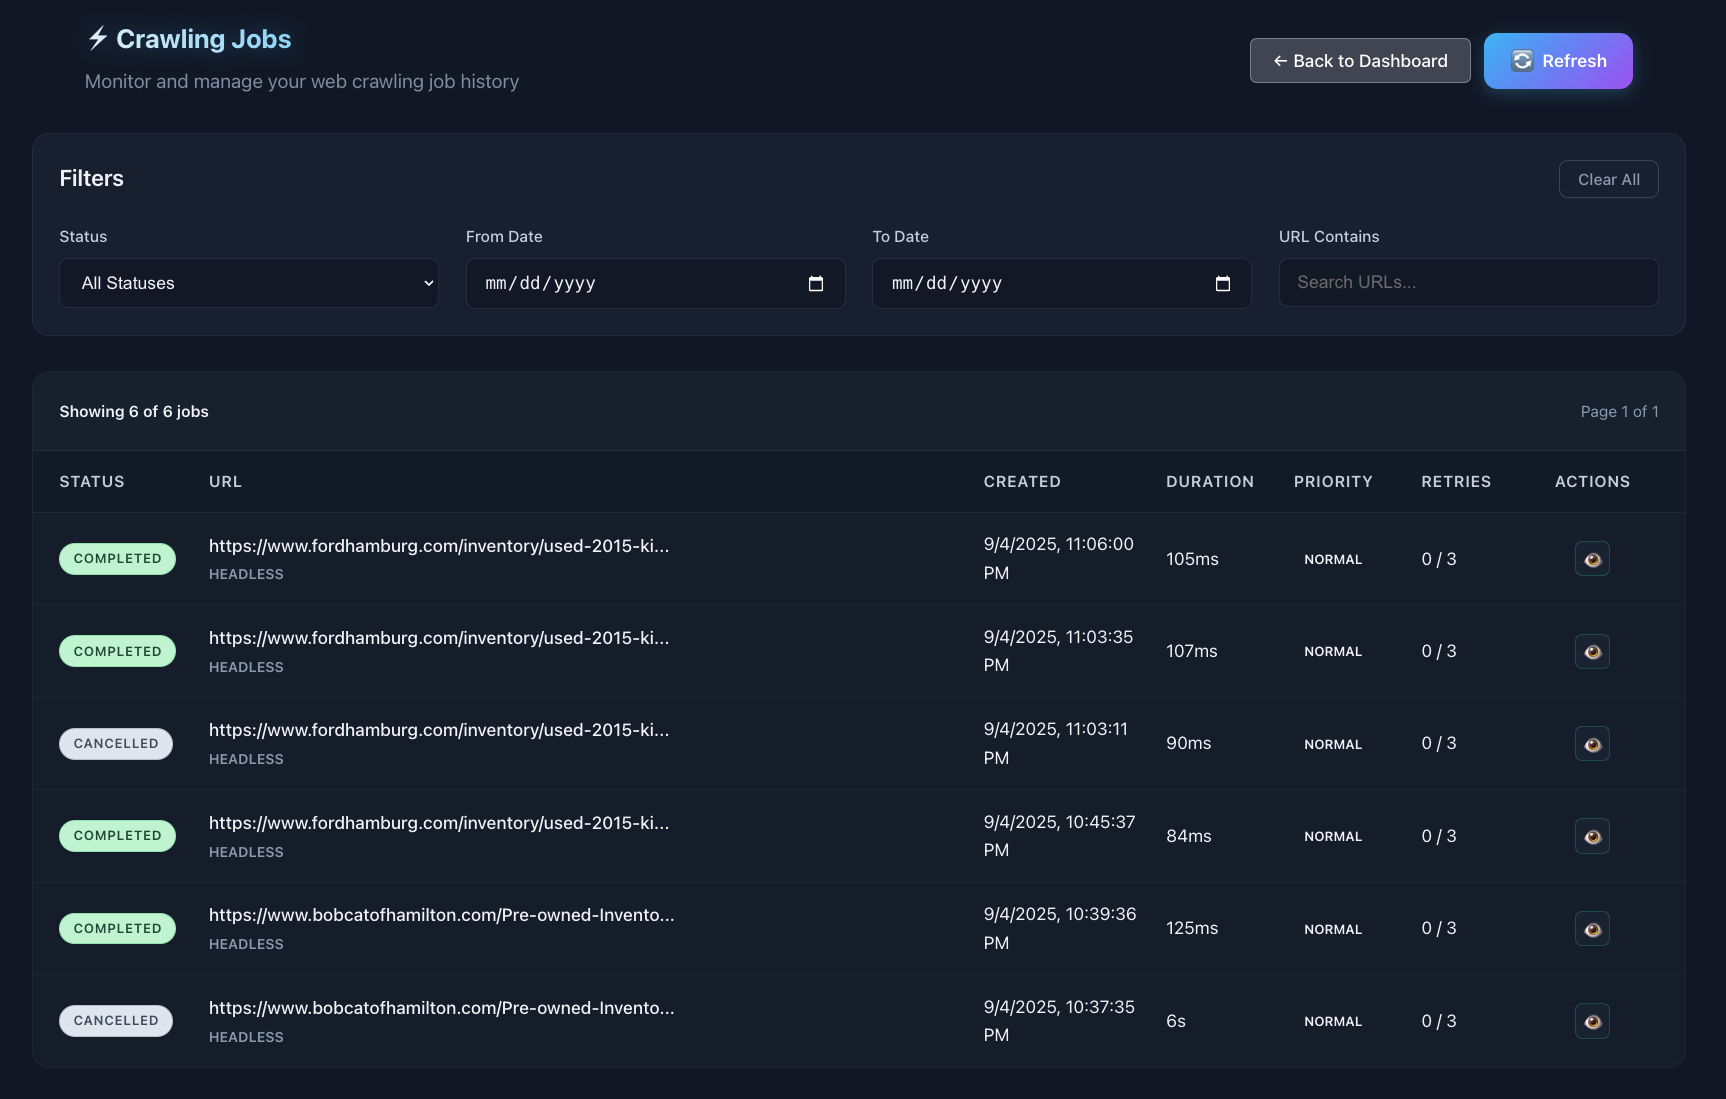
Task: View details of the 11:03:35 PM completed job
Action: coord(1592,651)
